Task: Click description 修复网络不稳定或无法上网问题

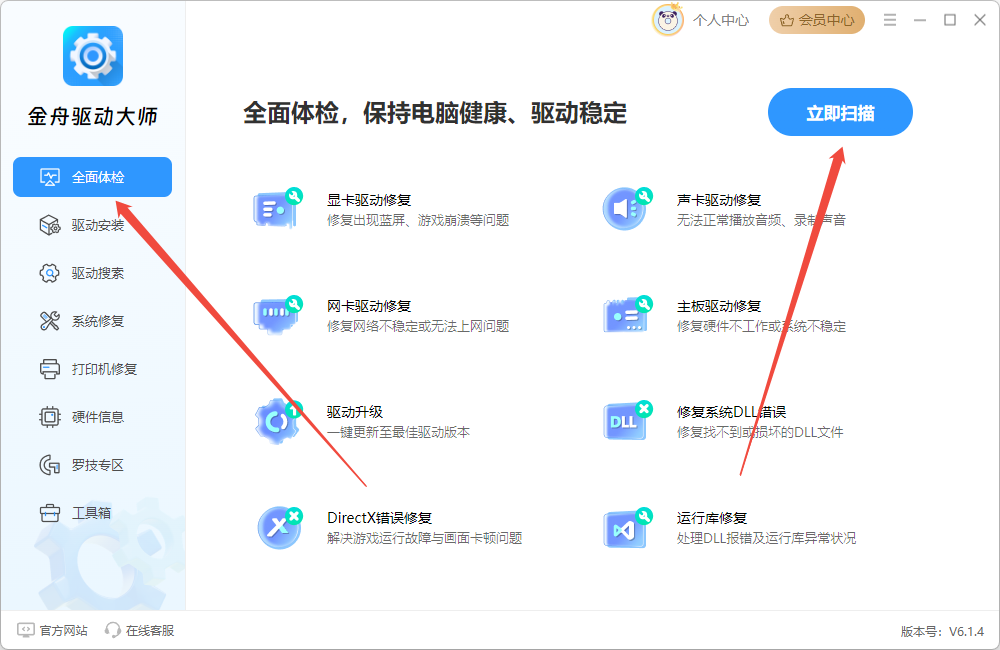Action: [x=418, y=326]
